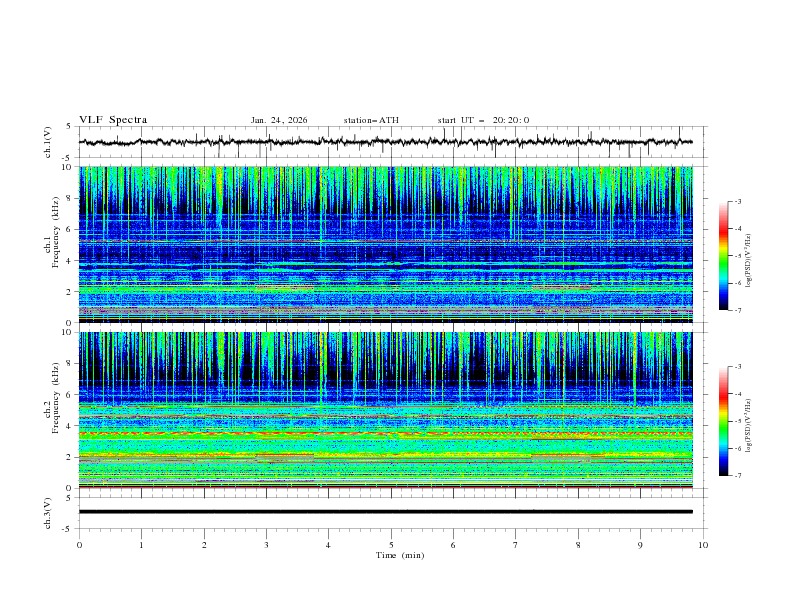The height and width of the screenshot is (612, 792).
Task: Click the '-5' tick on ch.2 color bar
Action: pos(737,421)
